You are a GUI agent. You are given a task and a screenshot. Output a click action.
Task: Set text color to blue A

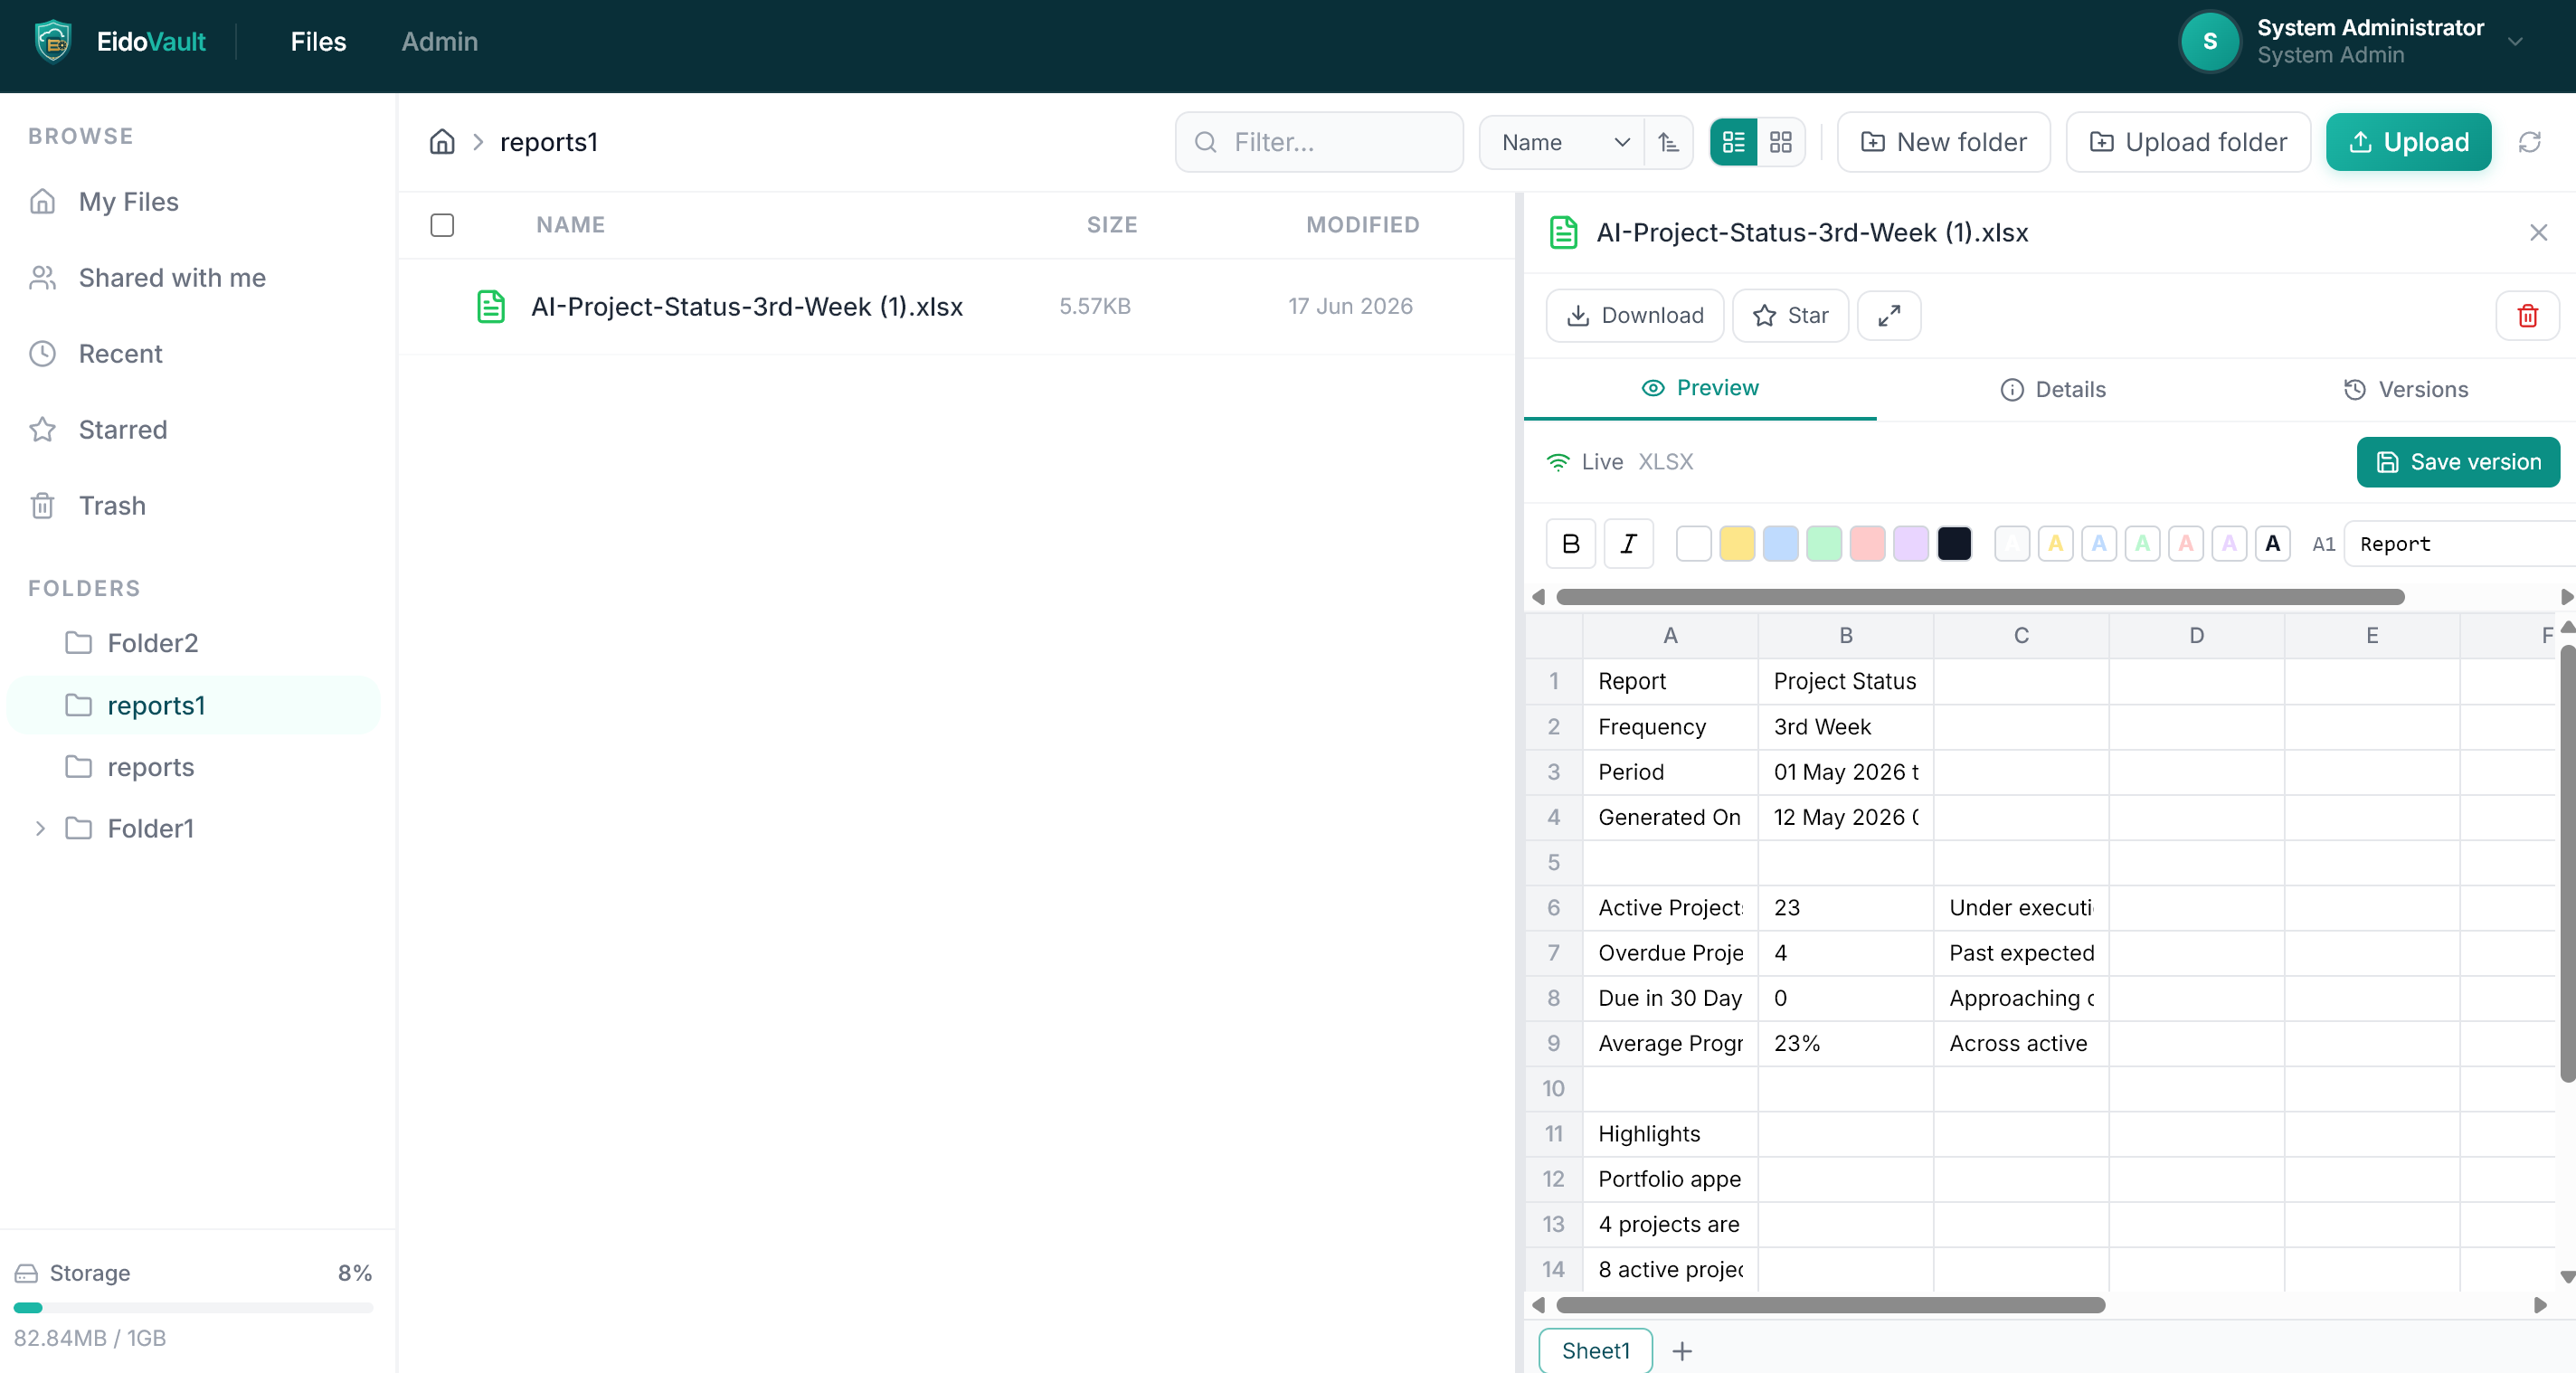[2099, 544]
